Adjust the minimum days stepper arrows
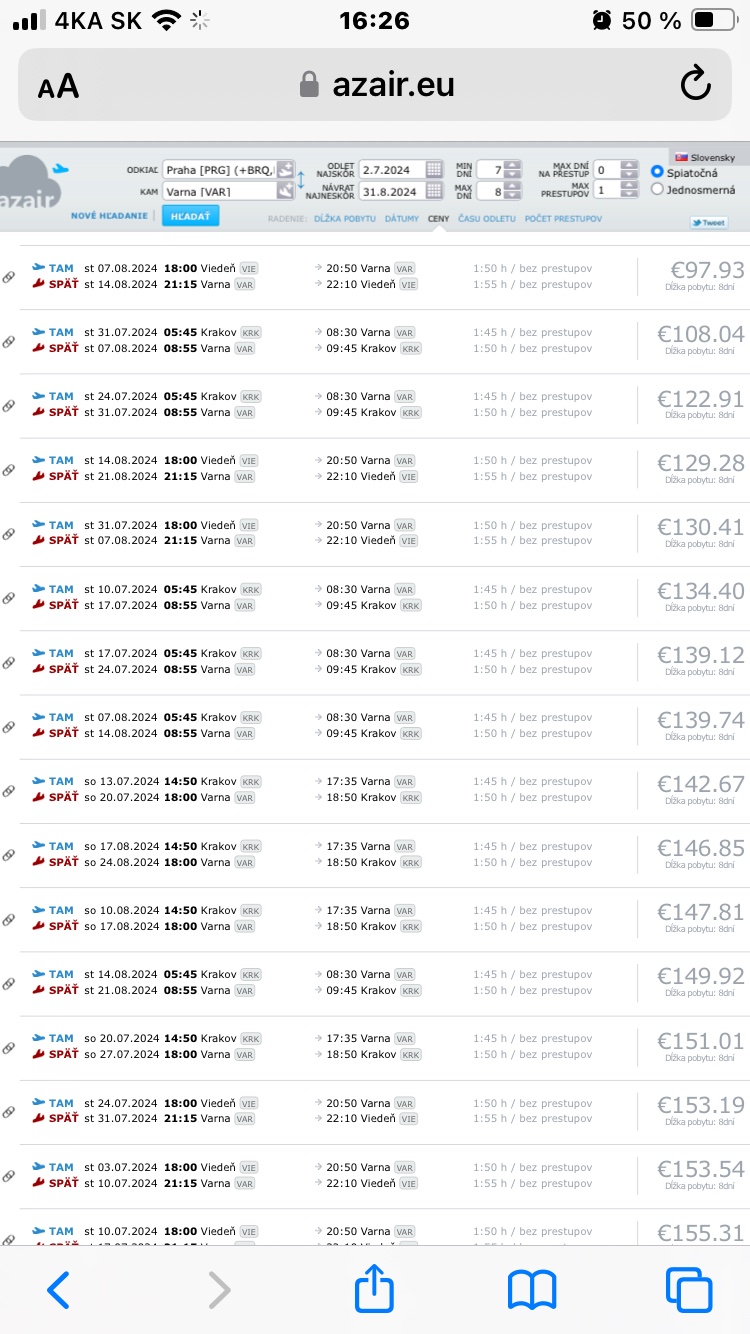Screen dimensions: 750x1334 click(x=512, y=169)
